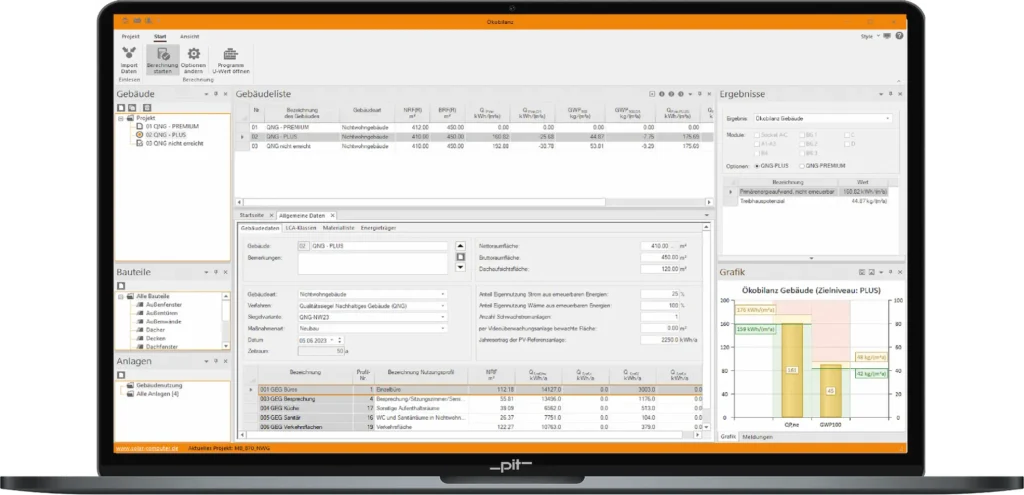Open the Gebäudeart dropdown
1024x495 pixels.
pyautogui.click(x=443, y=295)
